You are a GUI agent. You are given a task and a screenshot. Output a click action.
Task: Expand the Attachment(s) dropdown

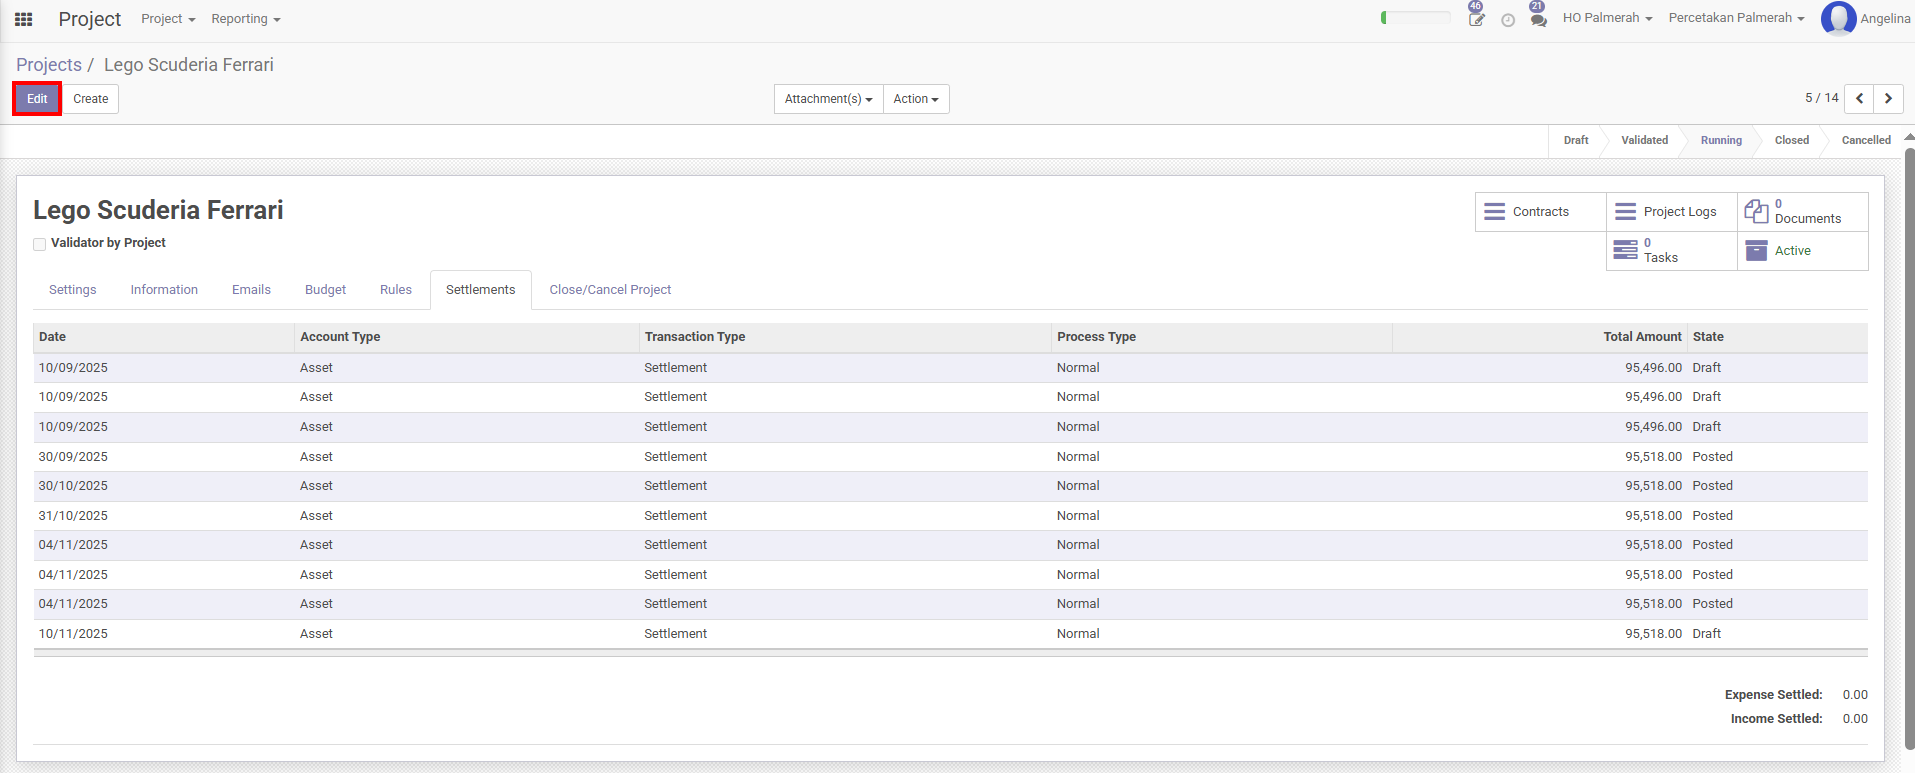[828, 99]
